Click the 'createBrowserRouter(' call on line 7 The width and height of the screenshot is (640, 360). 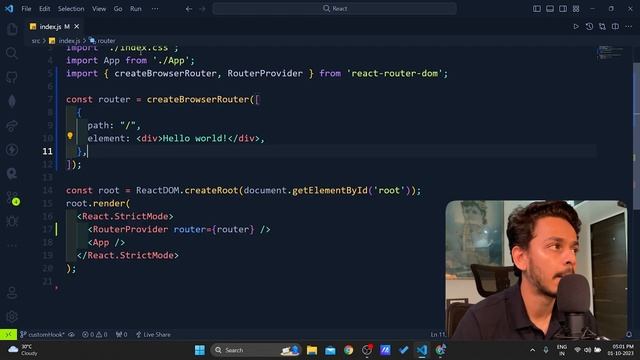click(200, 99)
